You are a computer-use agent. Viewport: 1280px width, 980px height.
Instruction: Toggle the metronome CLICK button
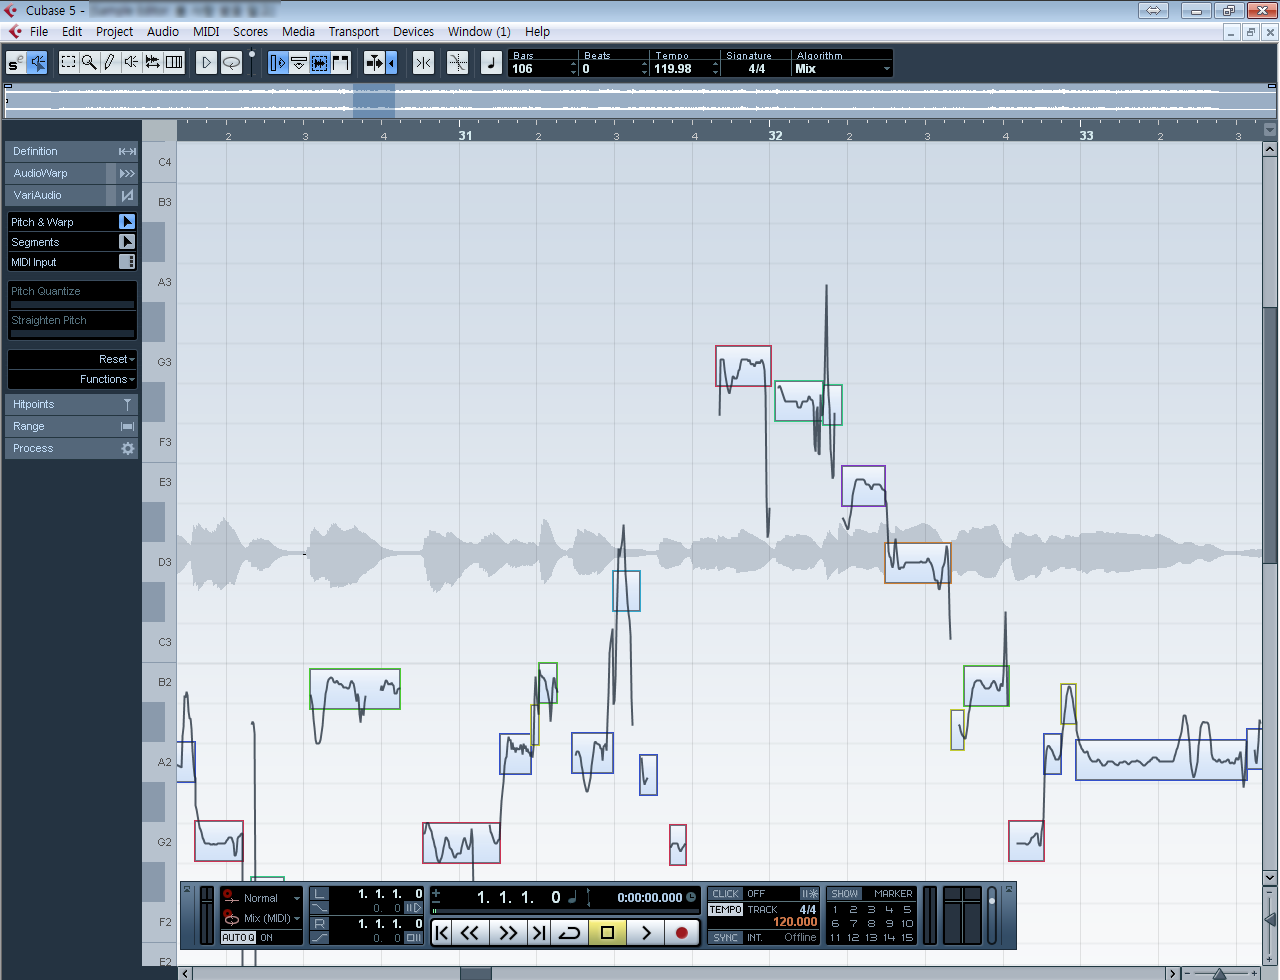726,894
